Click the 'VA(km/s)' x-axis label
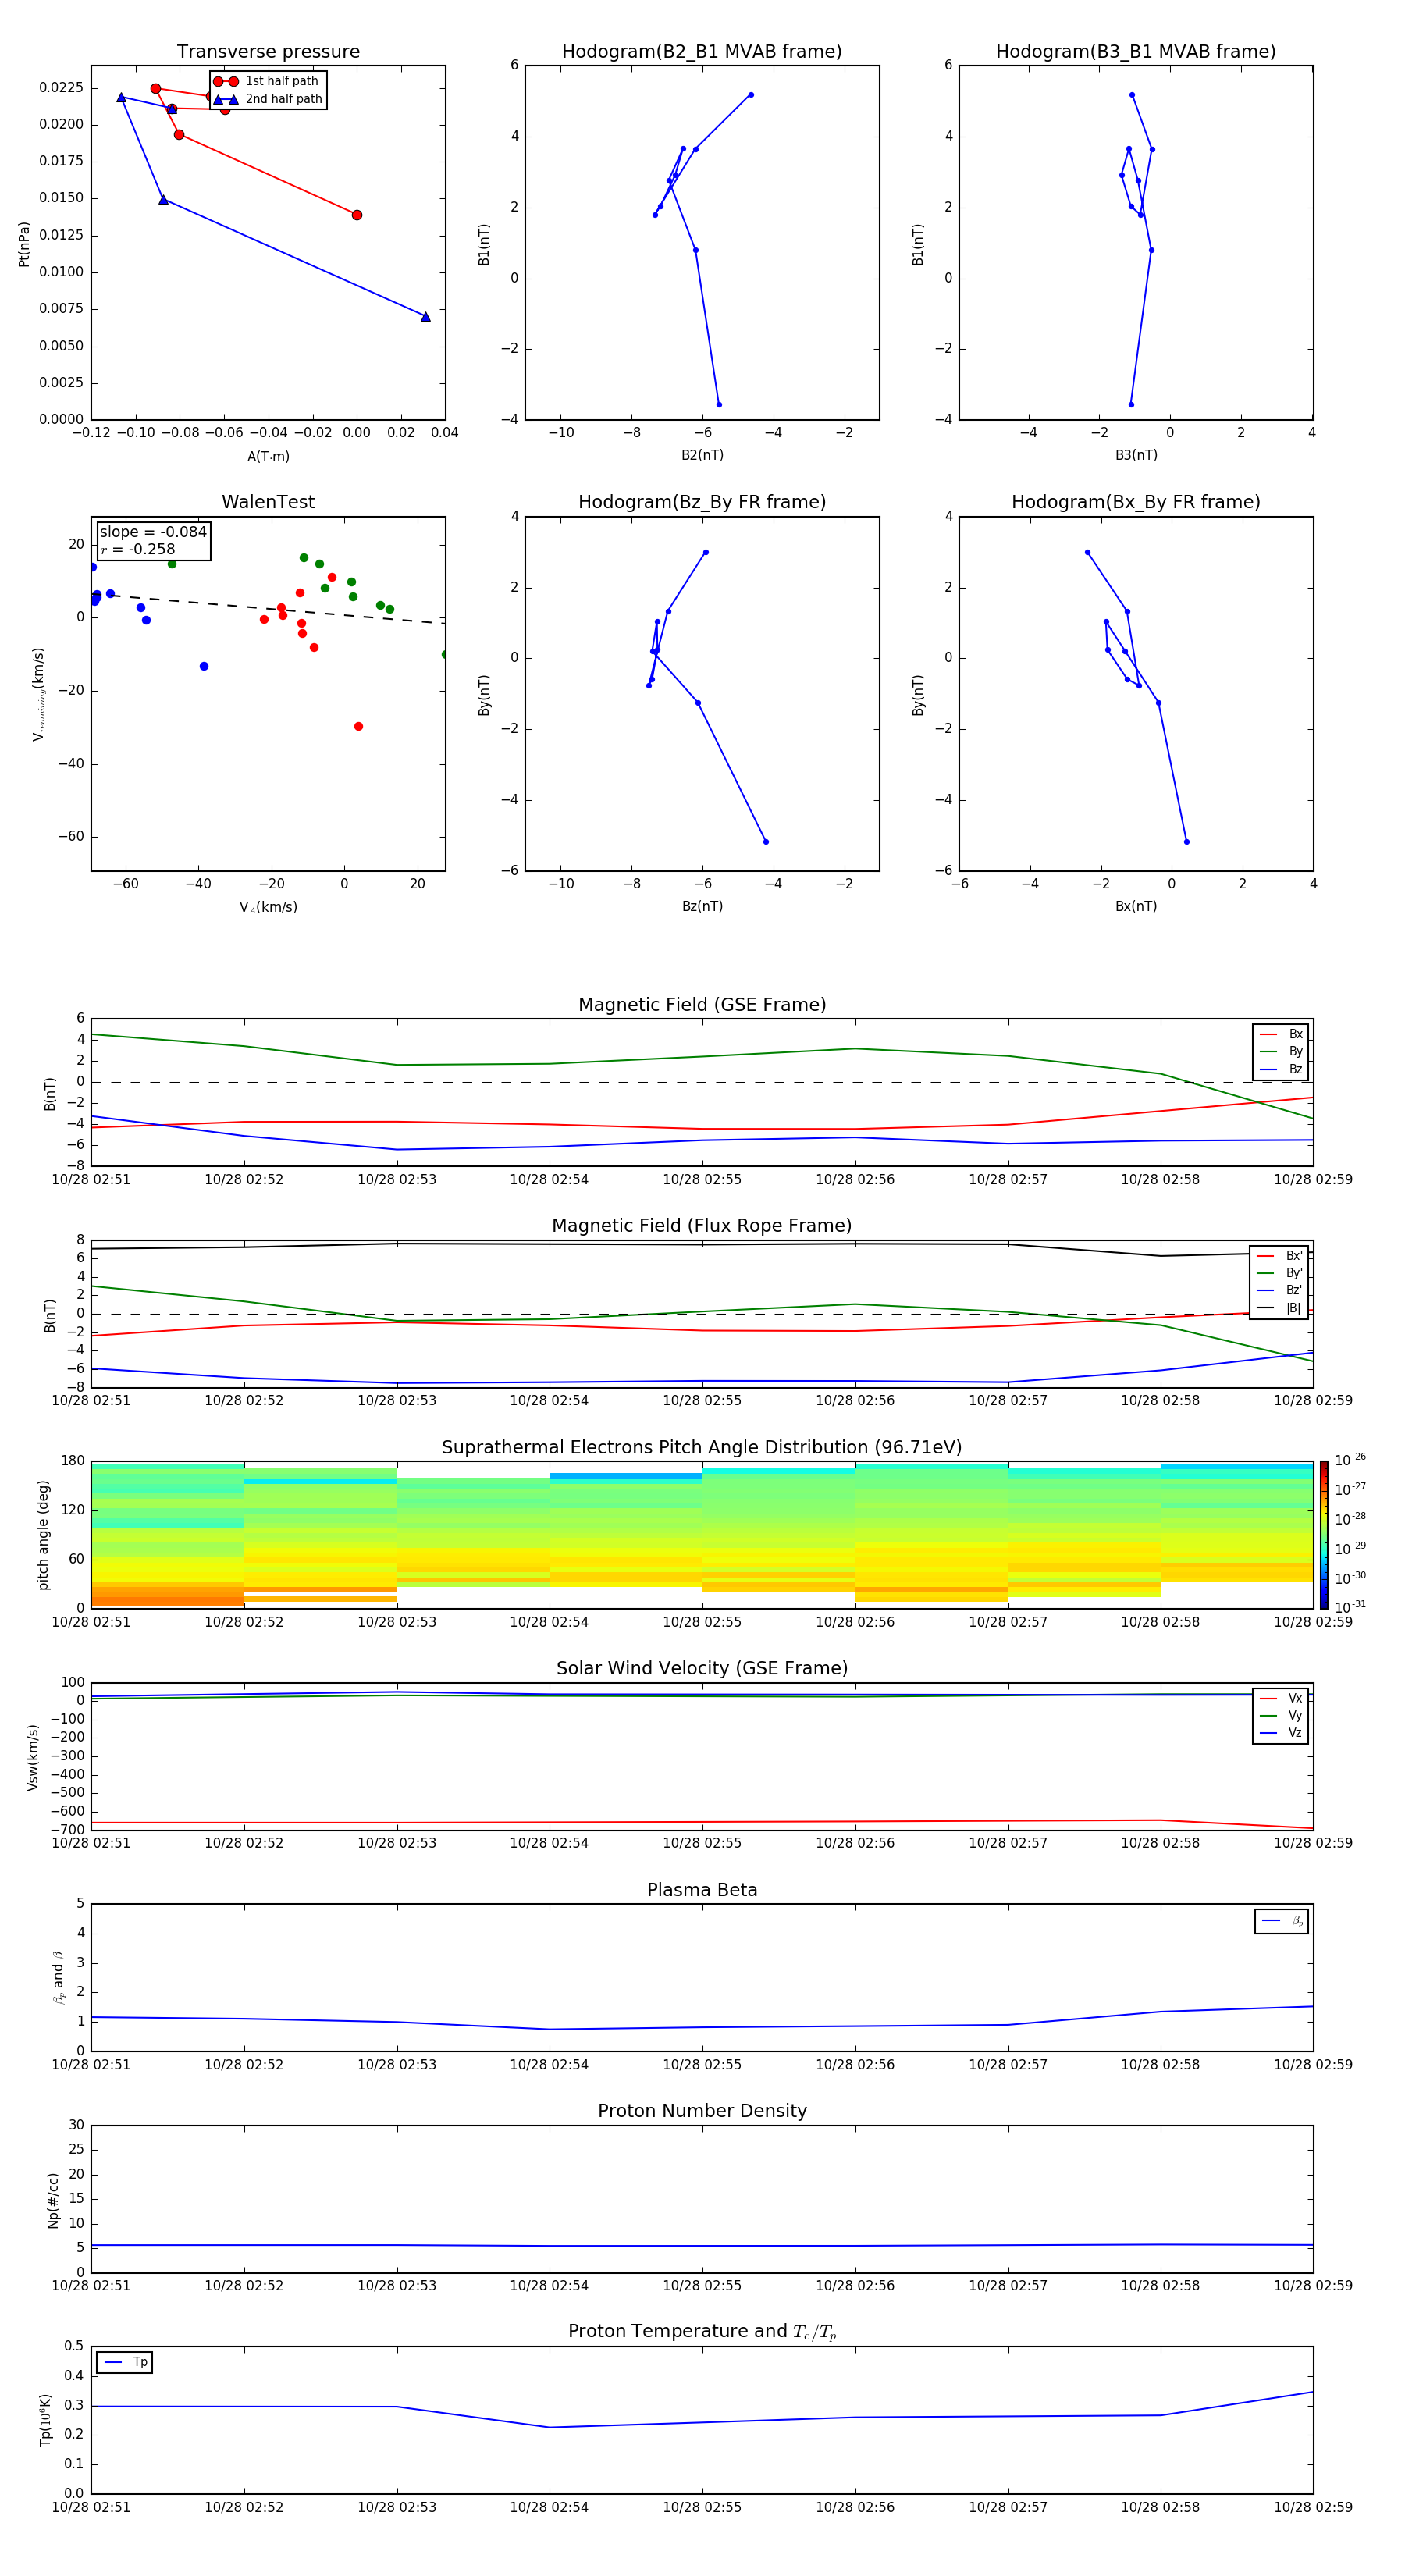 268,907
